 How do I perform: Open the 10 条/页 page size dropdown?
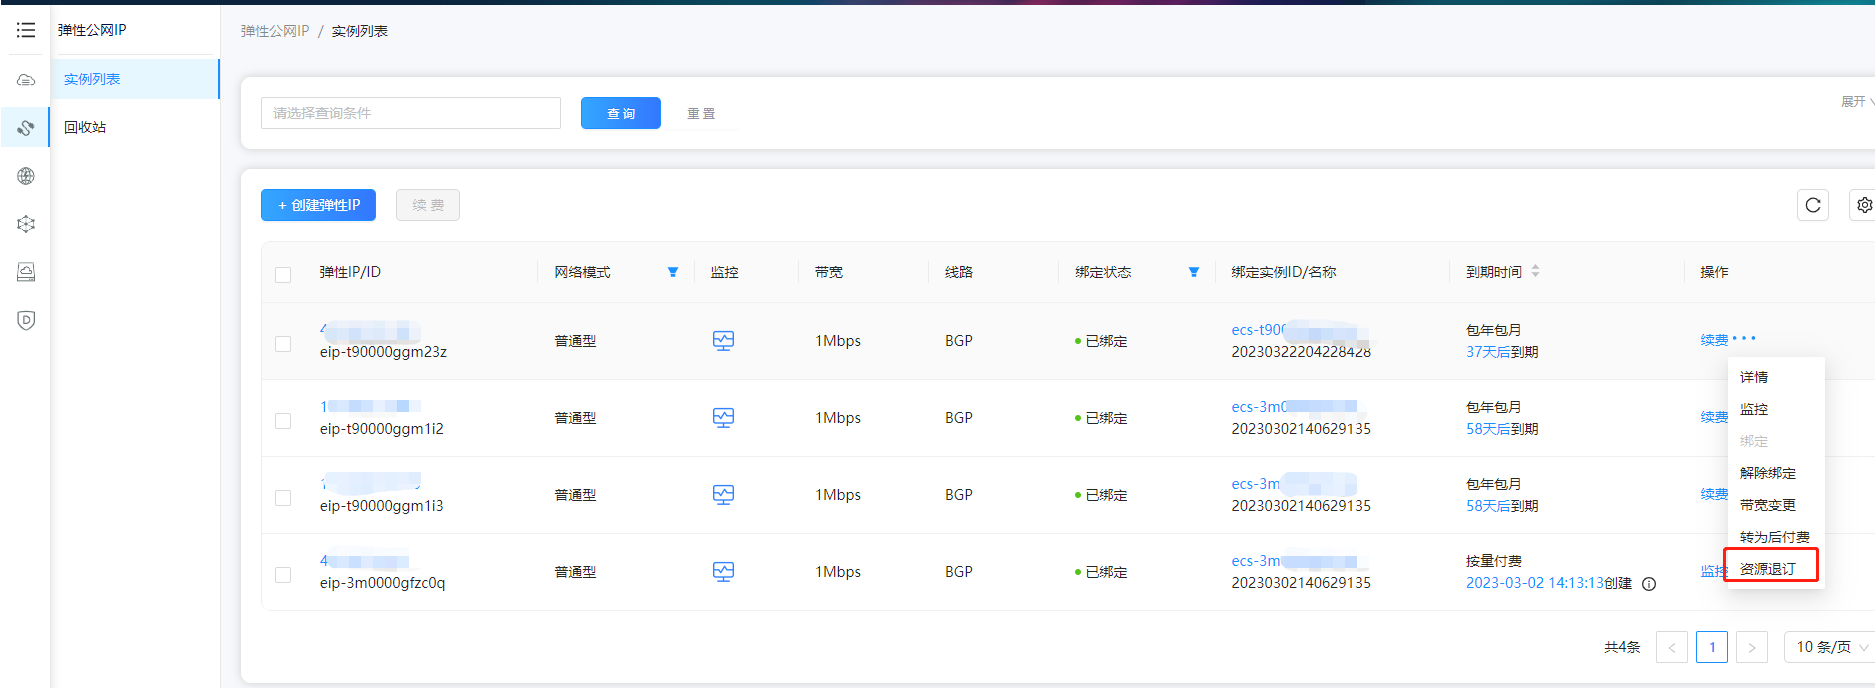click(1830, 647)
